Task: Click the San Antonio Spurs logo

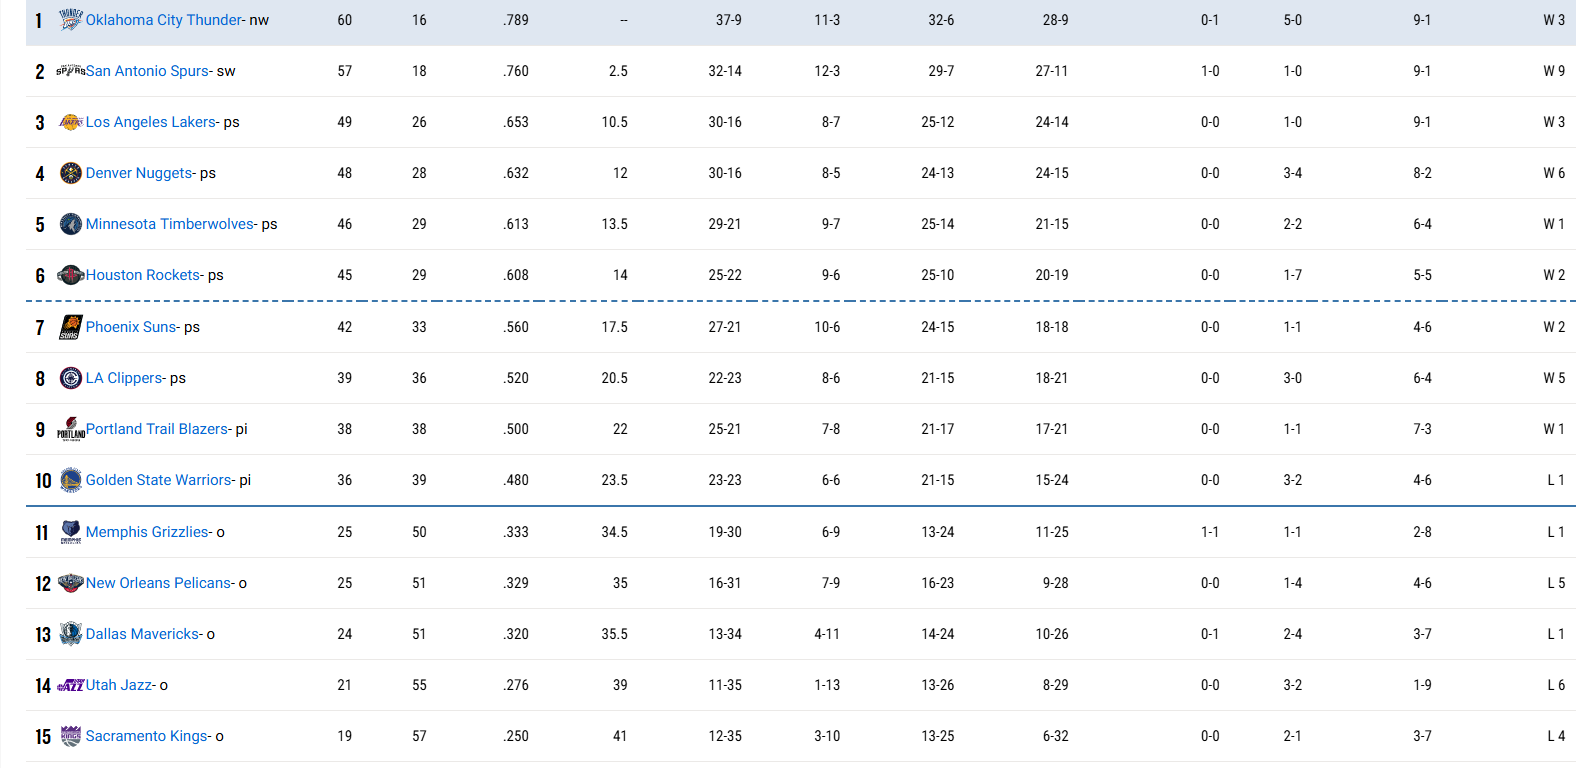Action: [x=71, y=71]
